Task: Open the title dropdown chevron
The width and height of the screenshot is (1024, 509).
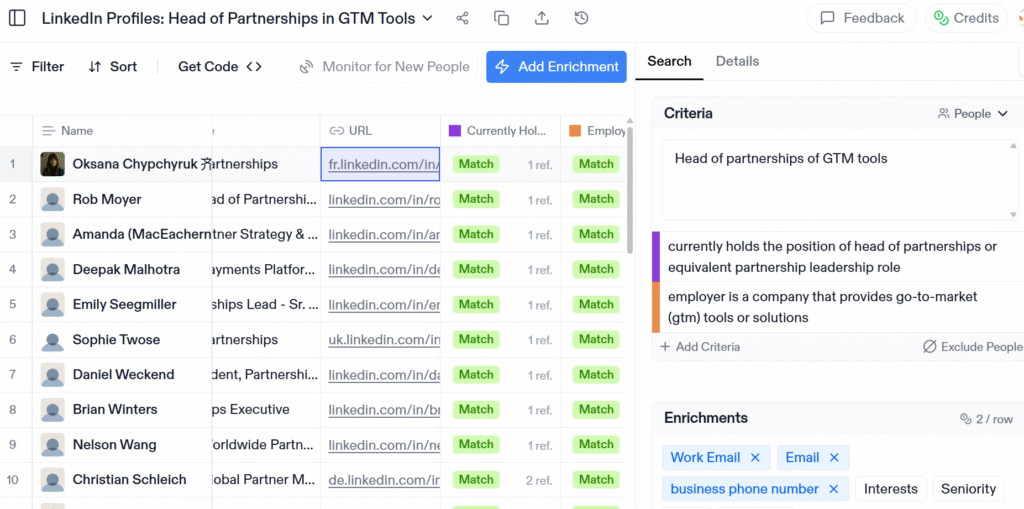Action: [428, 18]
